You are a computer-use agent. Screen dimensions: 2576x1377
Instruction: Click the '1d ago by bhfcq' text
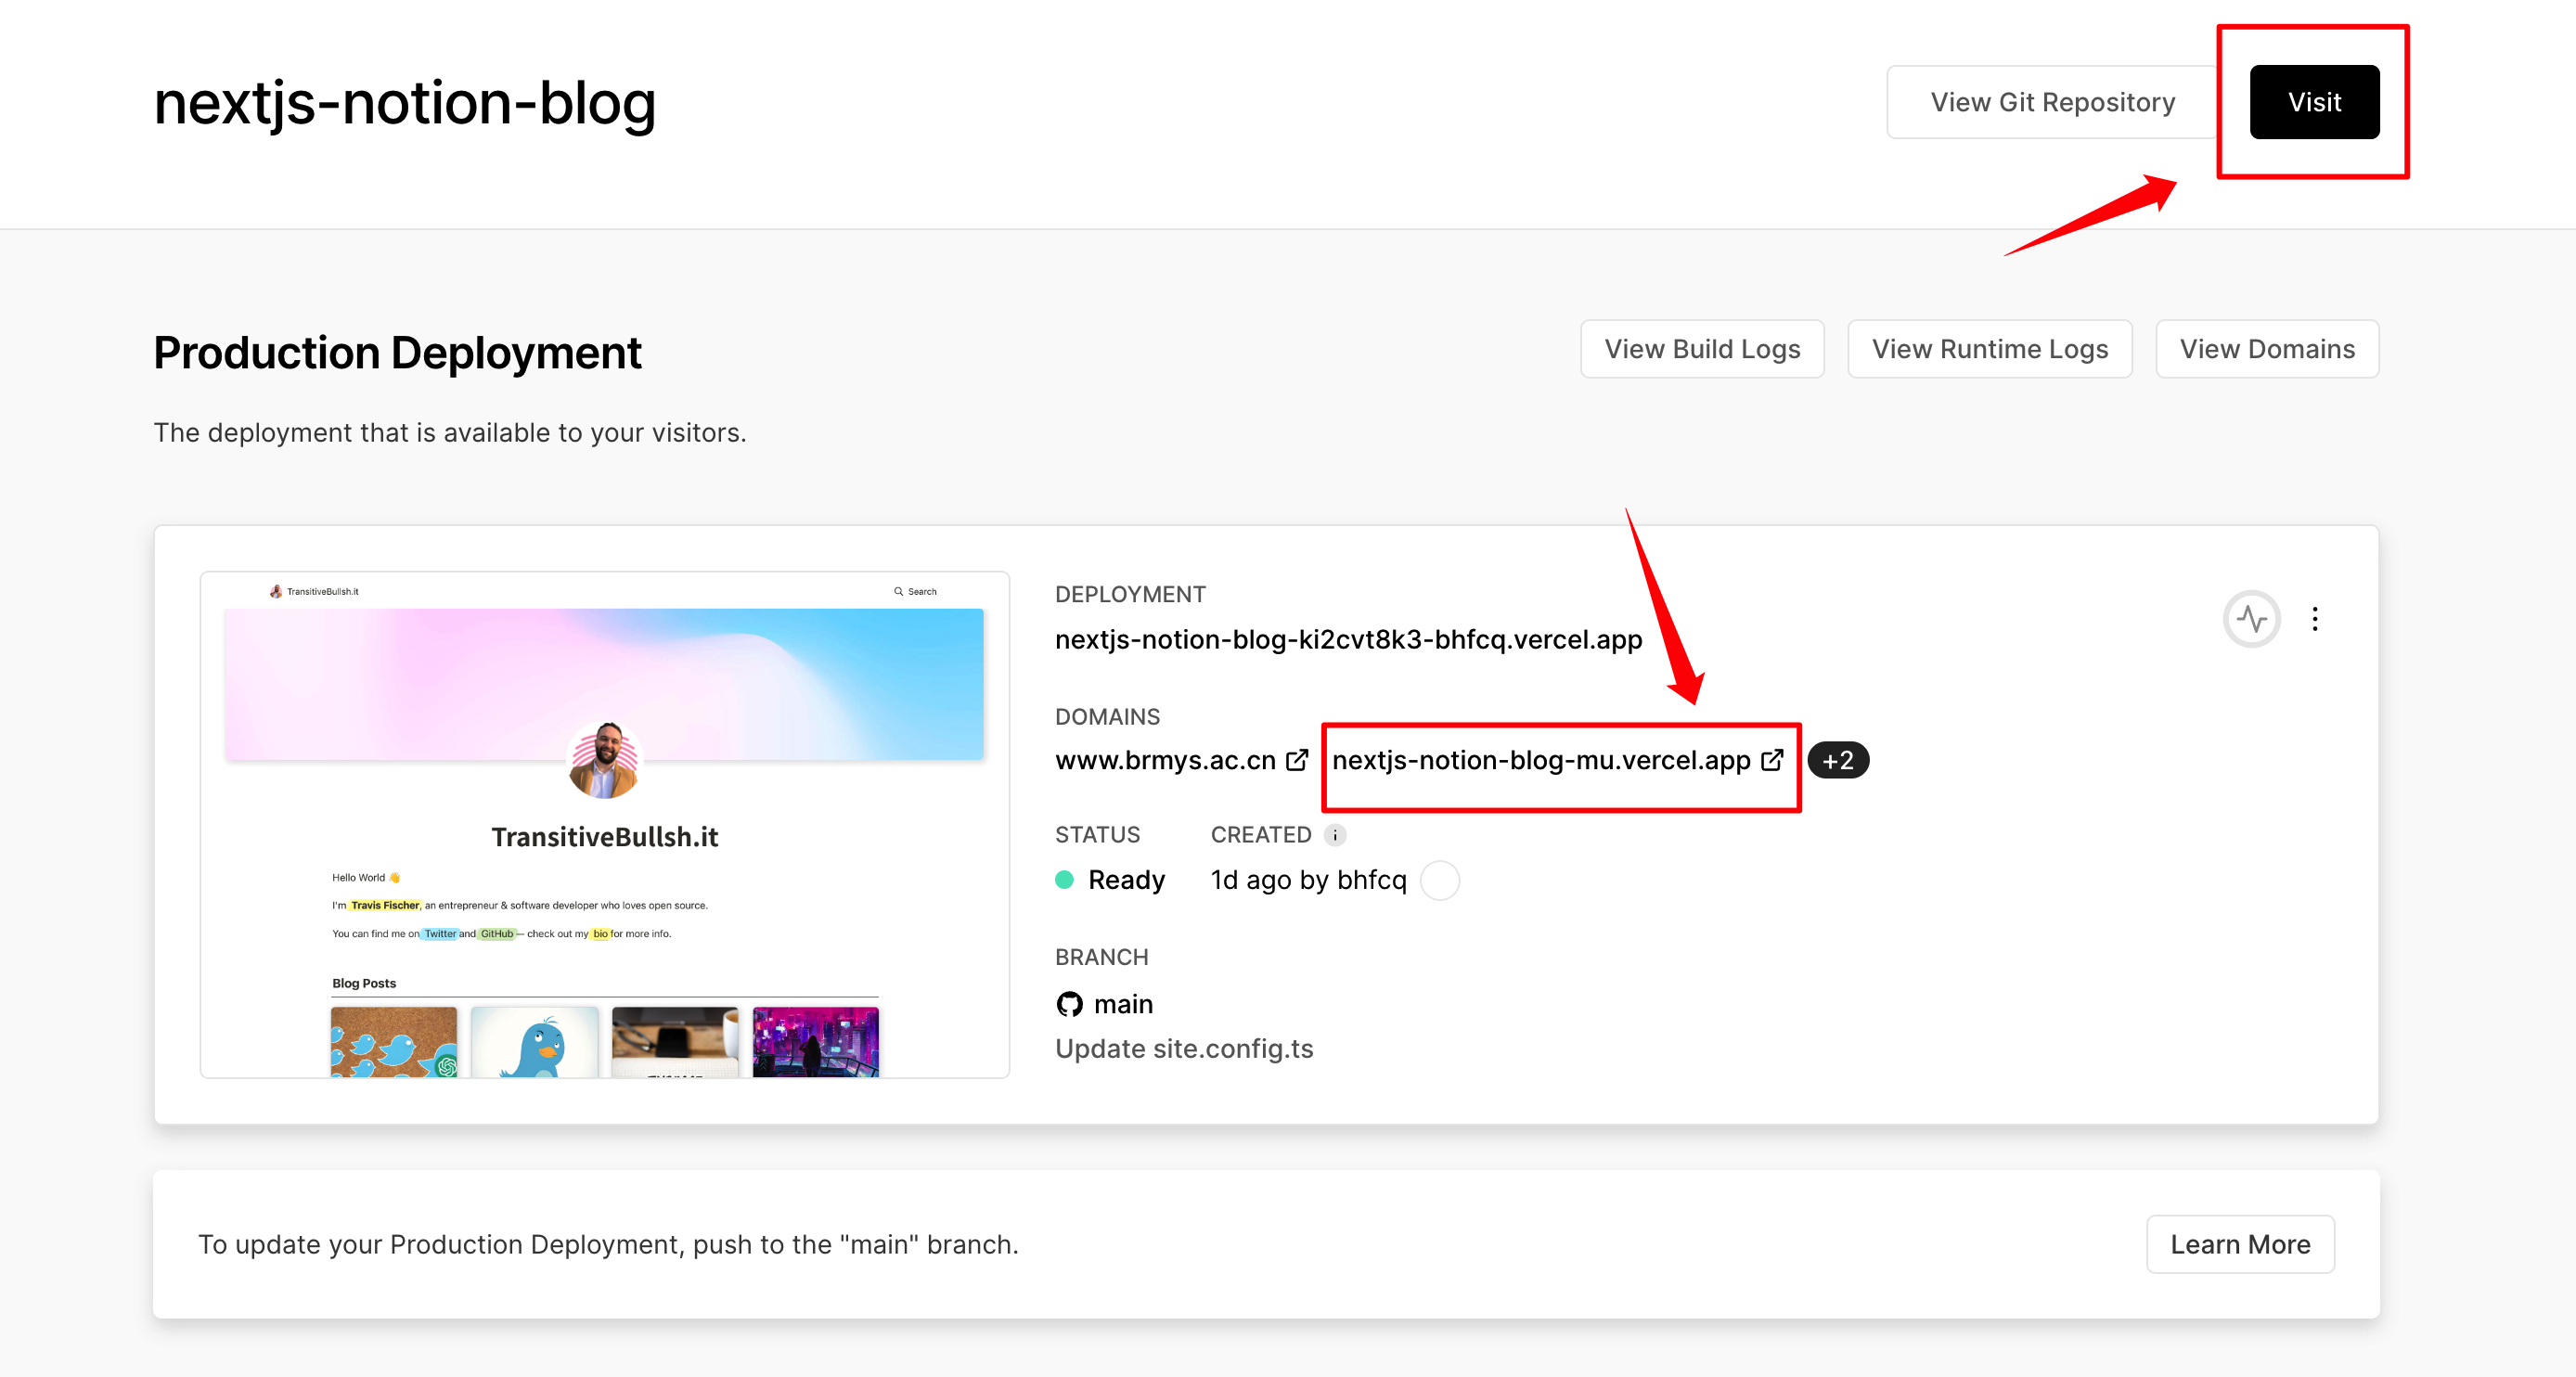pyautogui.click(x=1308, y=880)
